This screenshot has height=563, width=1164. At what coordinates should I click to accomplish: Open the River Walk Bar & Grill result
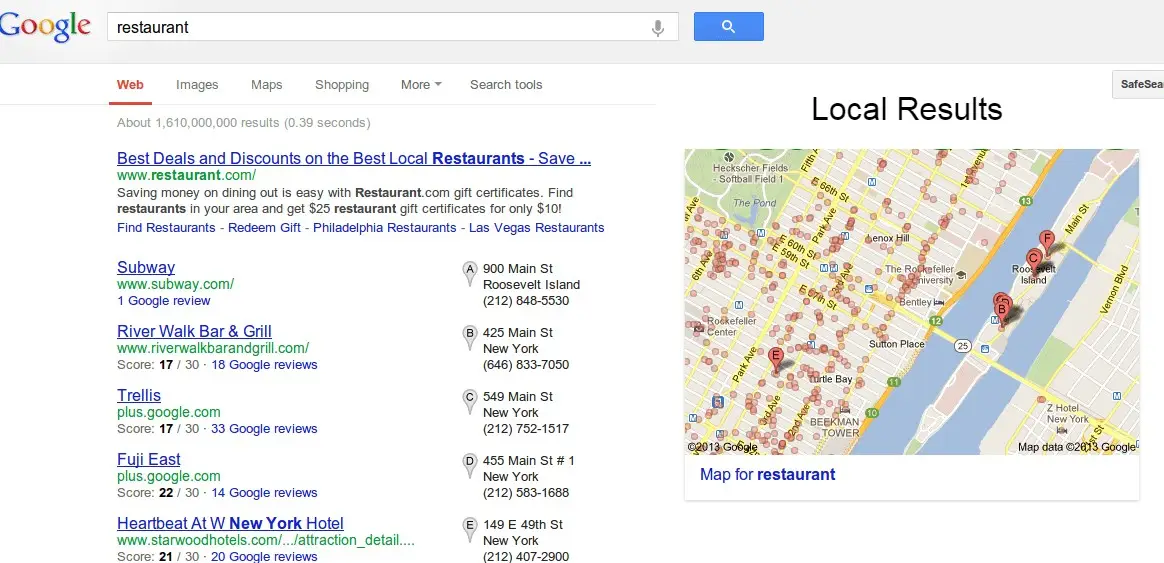(194, 331)
